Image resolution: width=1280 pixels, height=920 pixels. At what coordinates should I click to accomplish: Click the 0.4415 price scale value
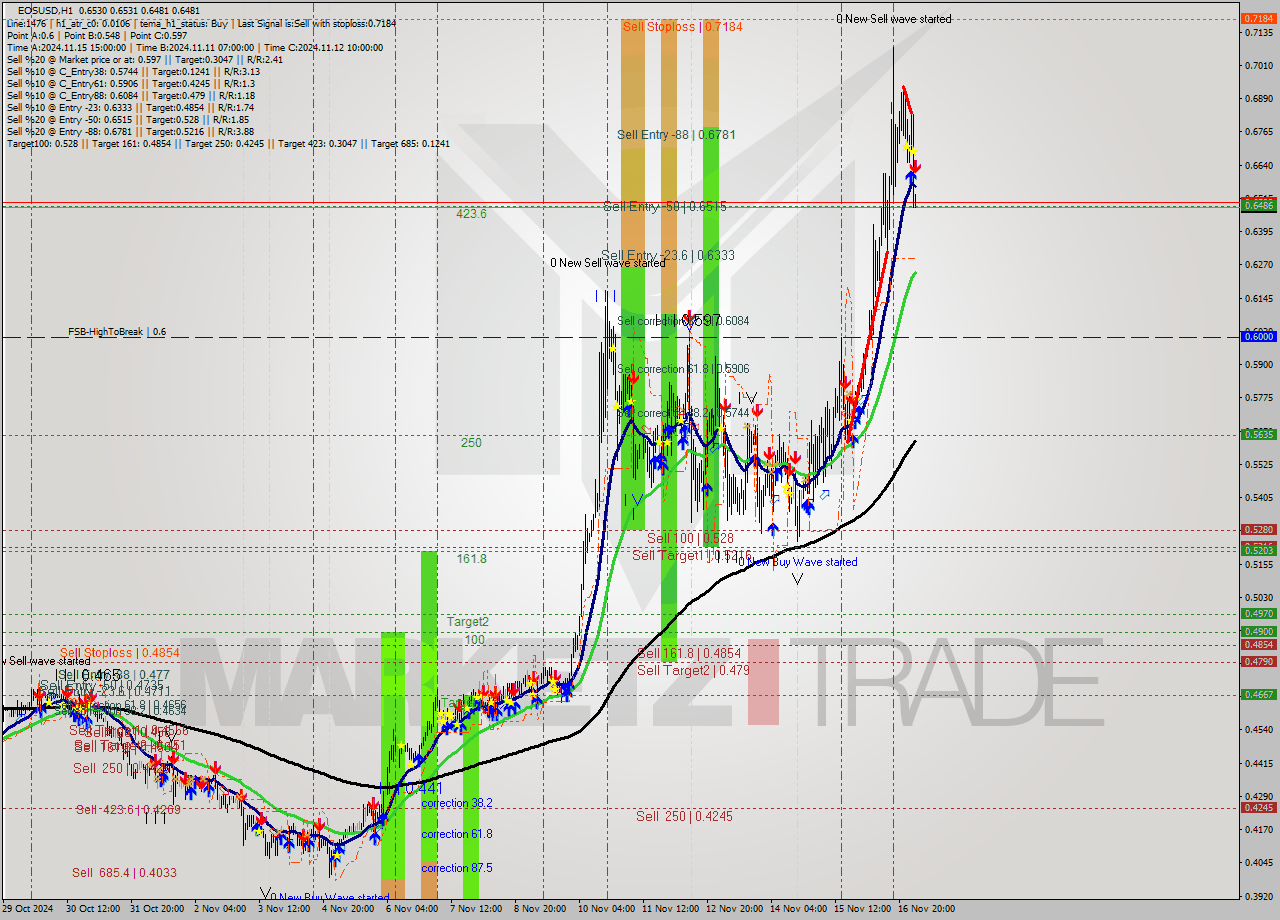coord(1258,764)
